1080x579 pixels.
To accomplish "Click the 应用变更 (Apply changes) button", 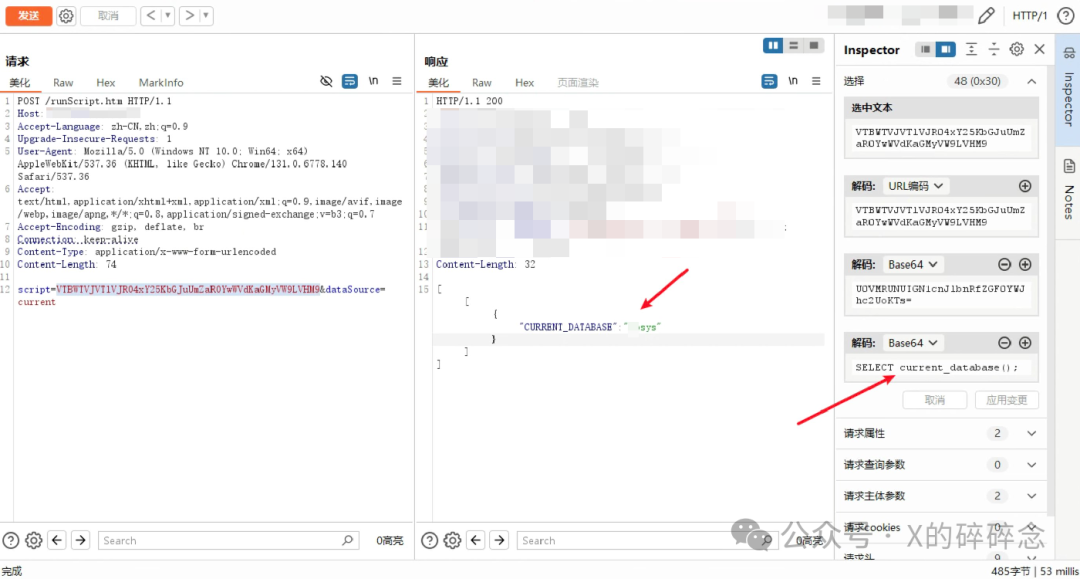I will (x=1006, y=400).
